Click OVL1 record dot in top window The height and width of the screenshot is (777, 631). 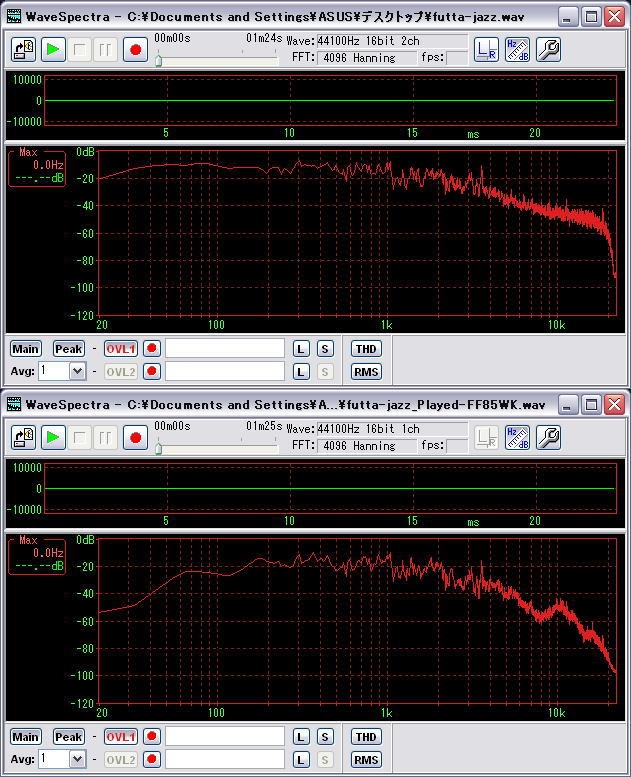point(152,349)
